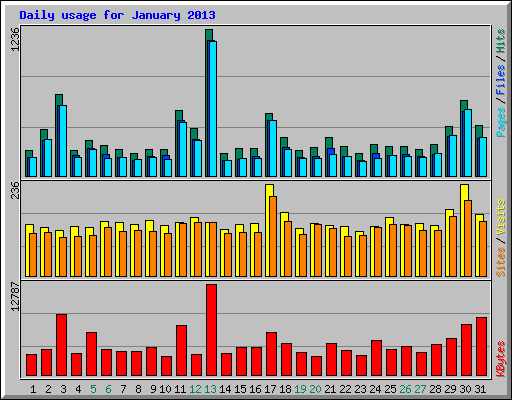Click day label 16 on the axis
The image size is (512, 400).
coord(255,389)
